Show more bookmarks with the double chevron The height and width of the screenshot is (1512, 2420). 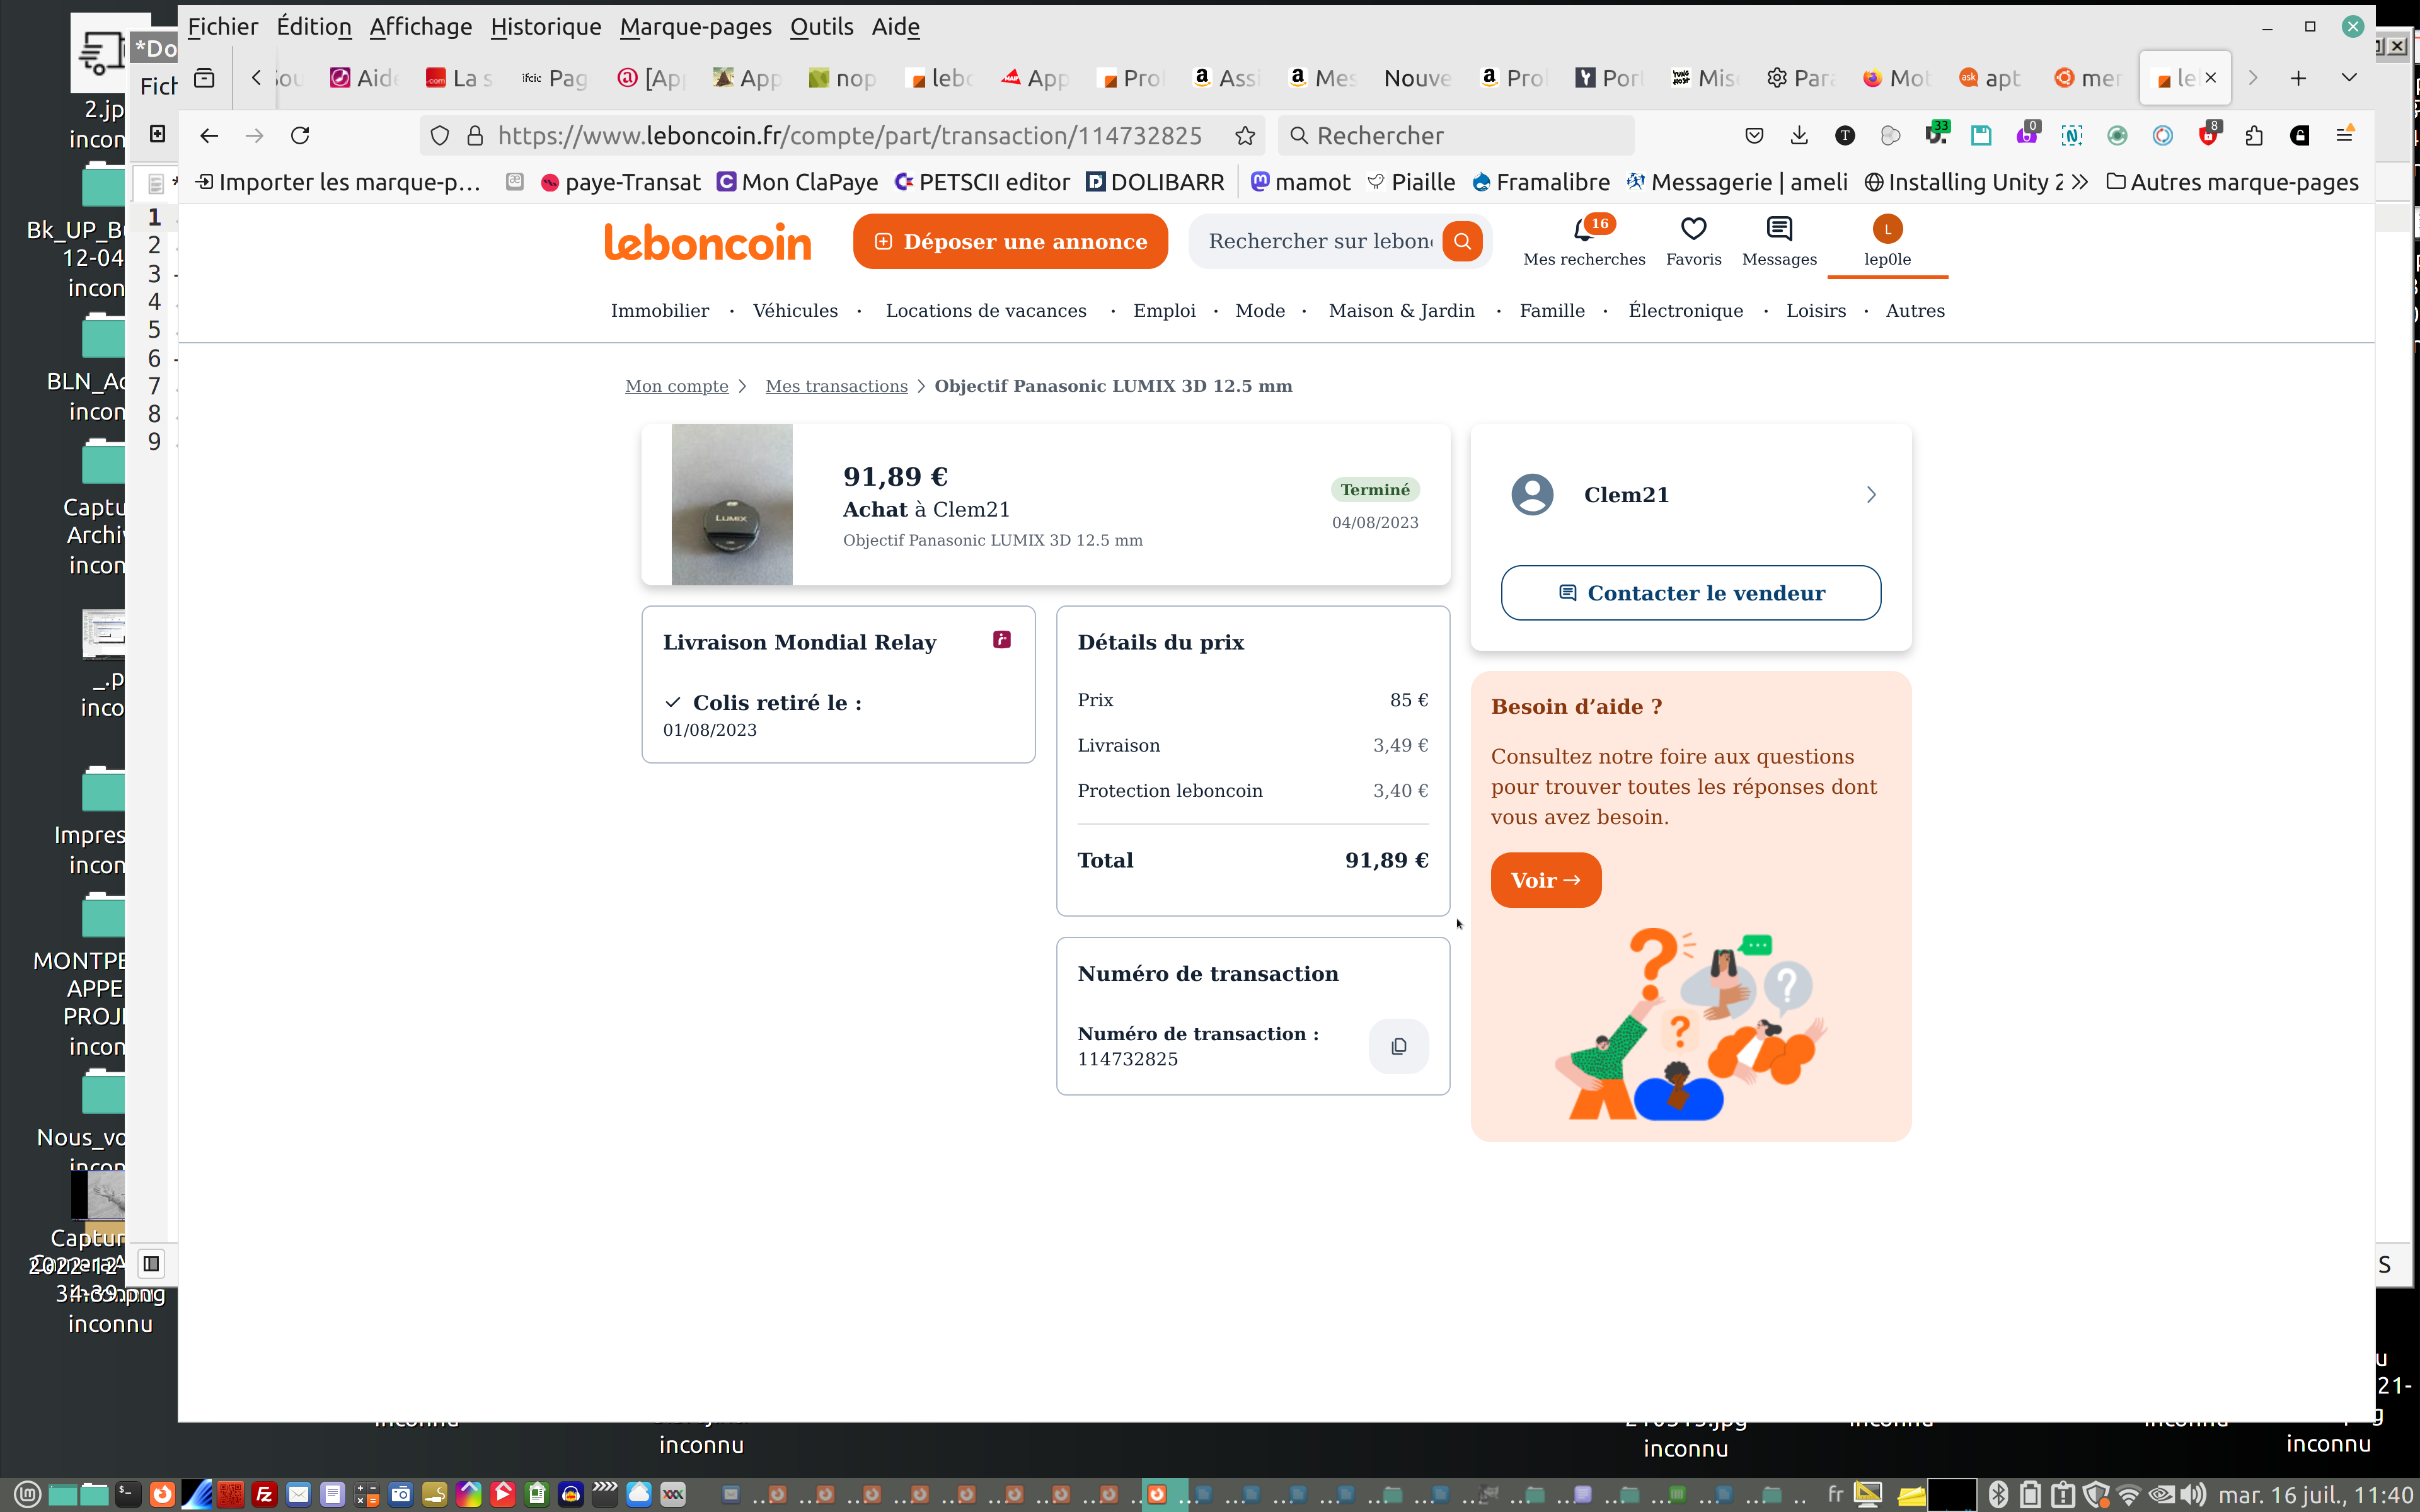click(x=2080, y=182)
